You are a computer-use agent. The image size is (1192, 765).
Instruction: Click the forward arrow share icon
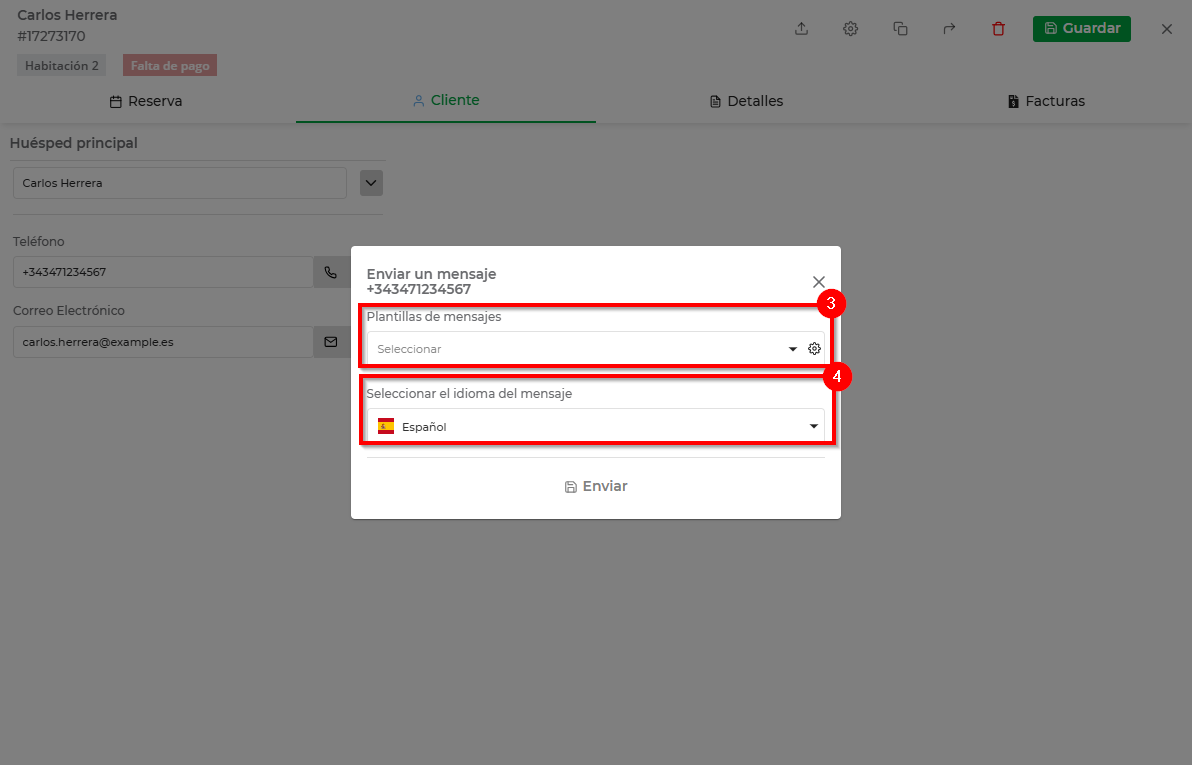949,29
